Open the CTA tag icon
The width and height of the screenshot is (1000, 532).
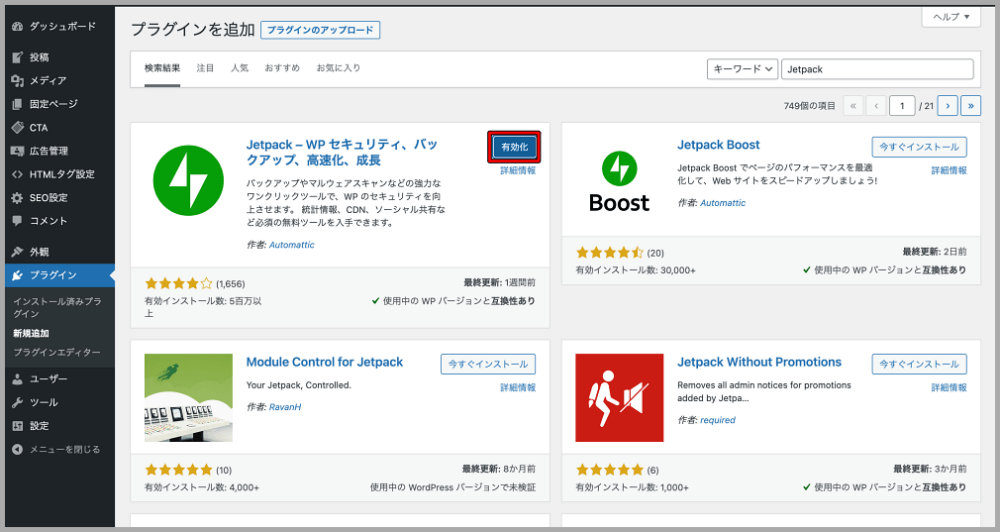pos(17,128)
